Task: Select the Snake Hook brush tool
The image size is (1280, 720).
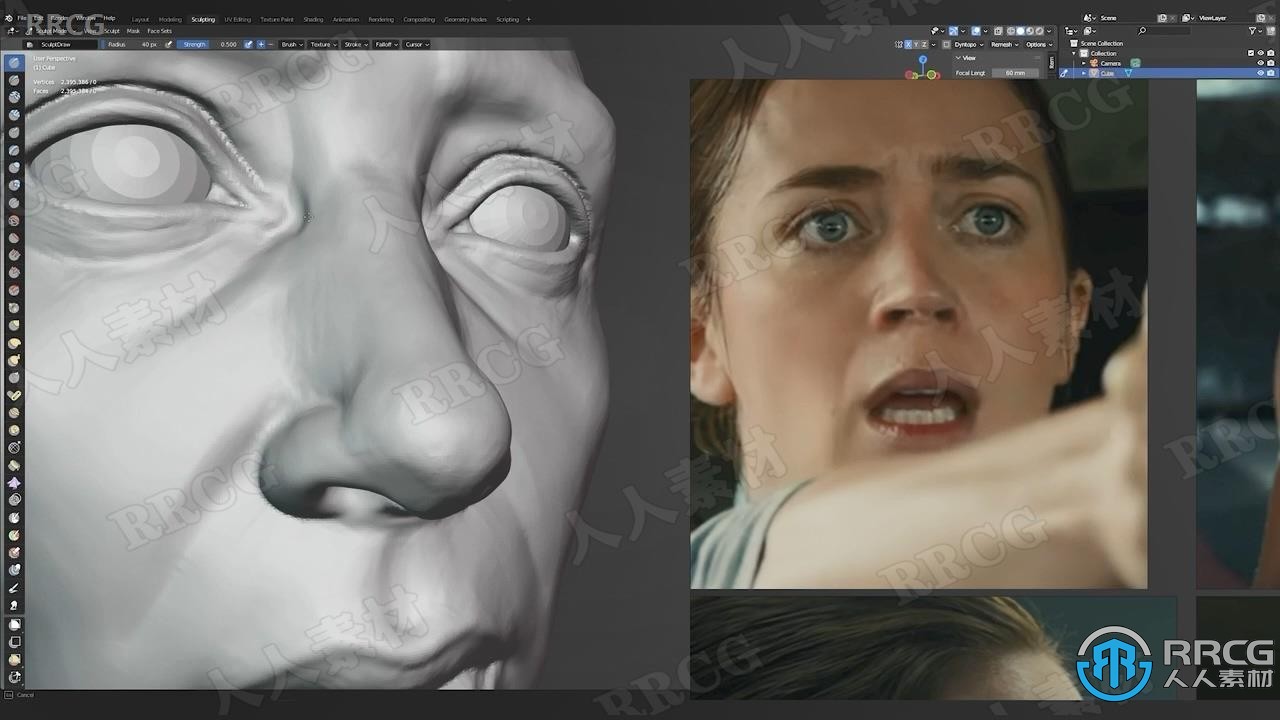Action: click(15, 360)
